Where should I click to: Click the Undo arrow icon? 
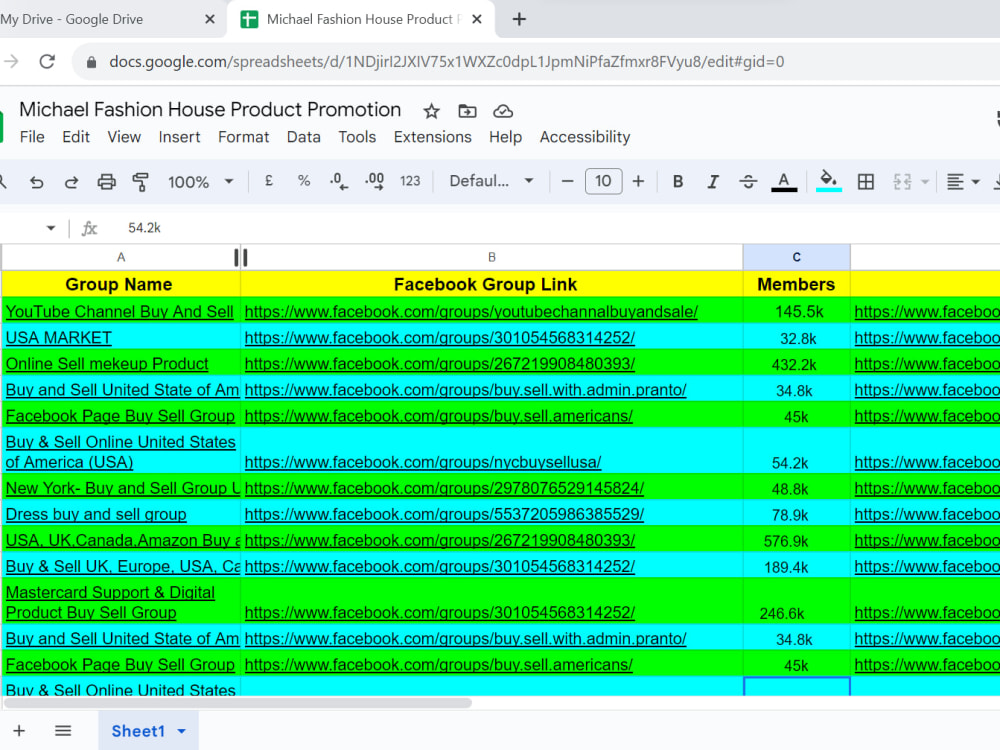[36, 182]
